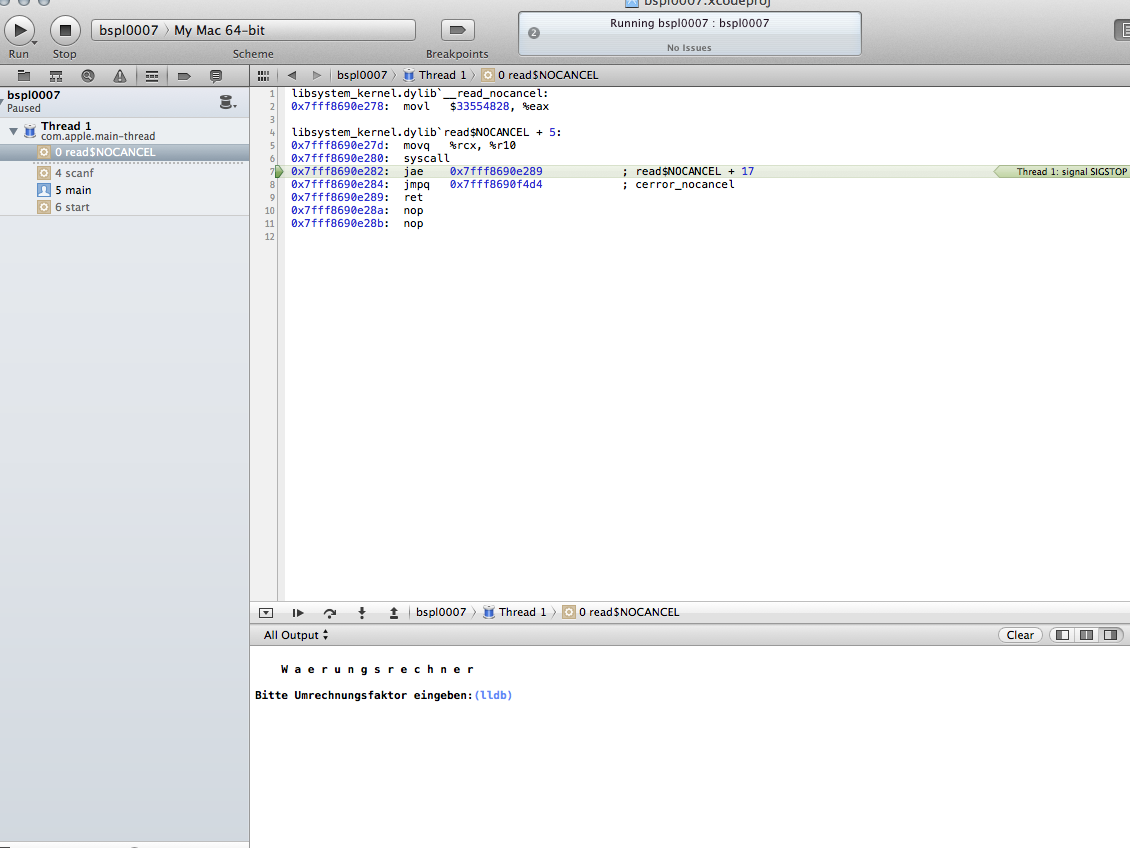
Task: Stop the running bspl0007 process
Action: (x=65, y=30)
